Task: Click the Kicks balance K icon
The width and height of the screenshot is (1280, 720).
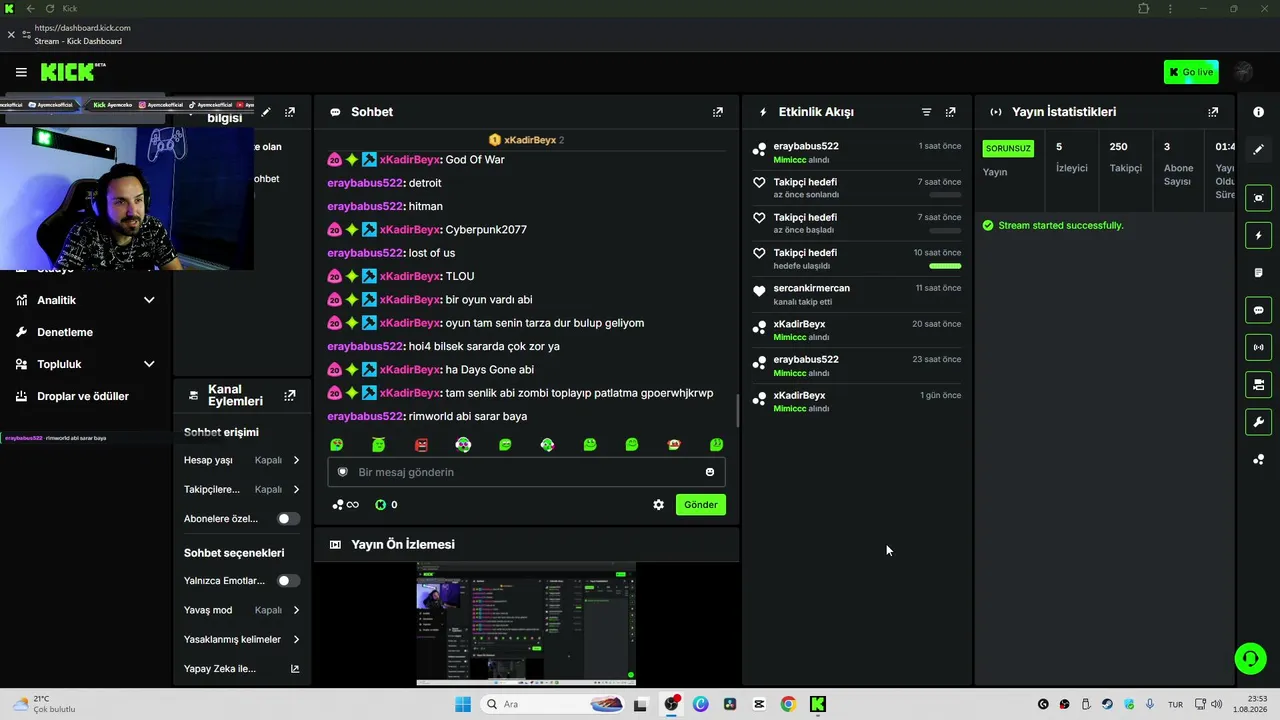Action: 380,505
